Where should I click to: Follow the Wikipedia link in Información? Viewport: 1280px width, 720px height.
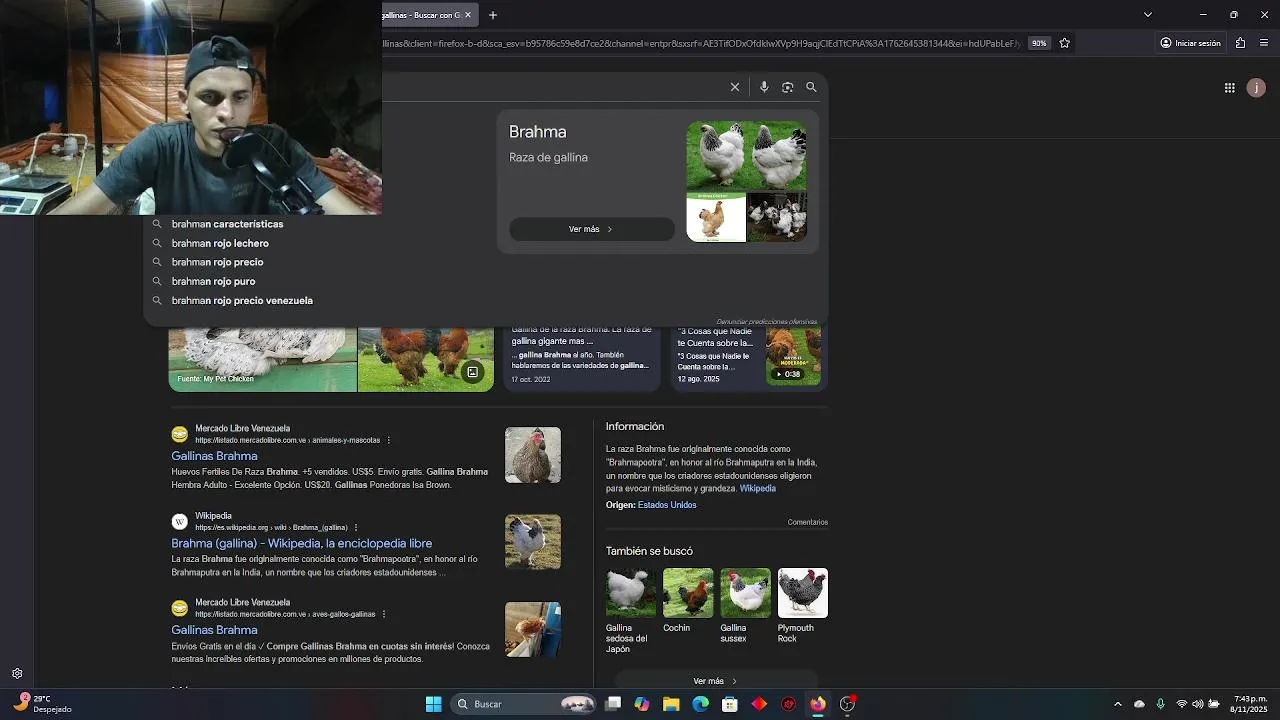coord(757,488)
